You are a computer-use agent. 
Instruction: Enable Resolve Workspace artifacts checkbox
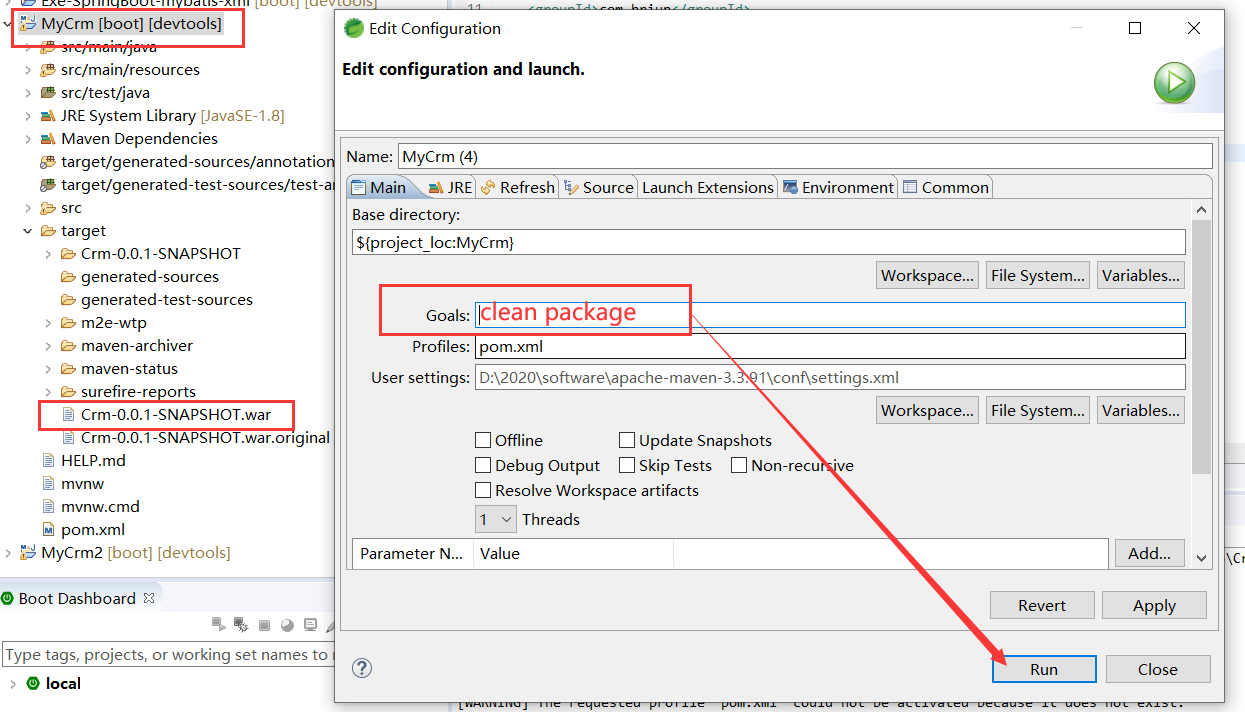[x=483, y=490]
